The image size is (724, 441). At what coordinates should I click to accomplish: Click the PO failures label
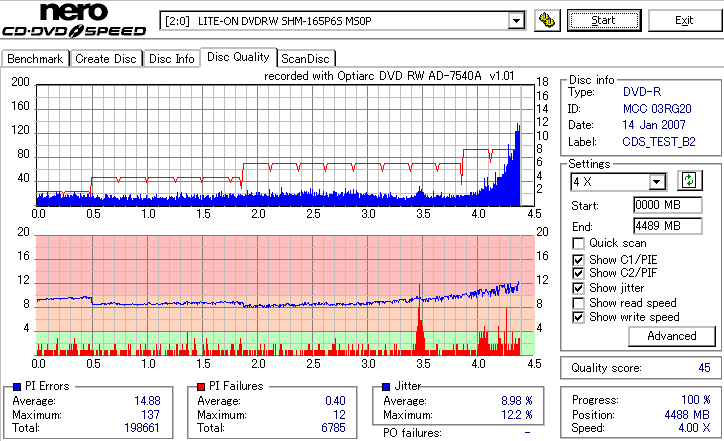(x=412, y=433)
